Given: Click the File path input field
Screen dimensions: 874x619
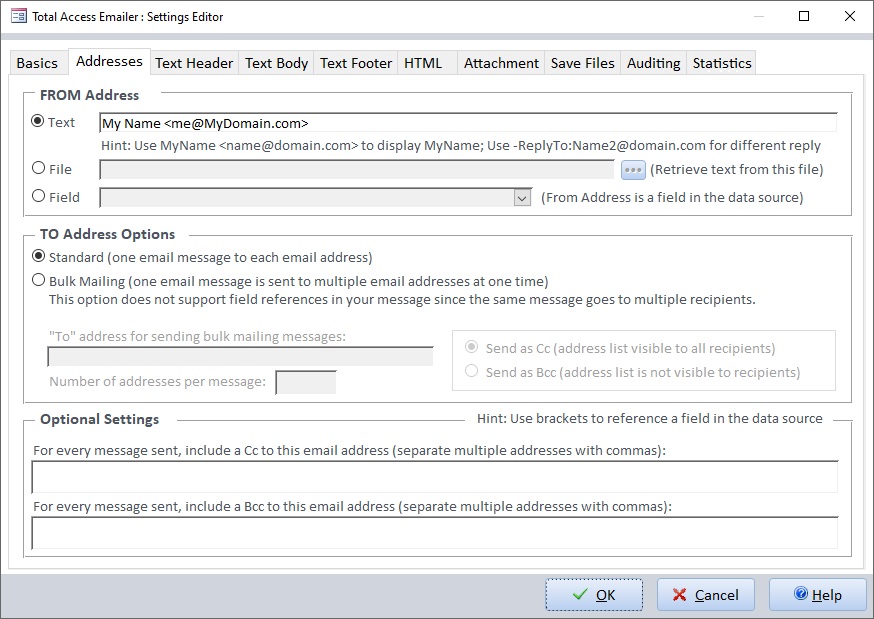Looking at the screenshot, I should (357, 169).
